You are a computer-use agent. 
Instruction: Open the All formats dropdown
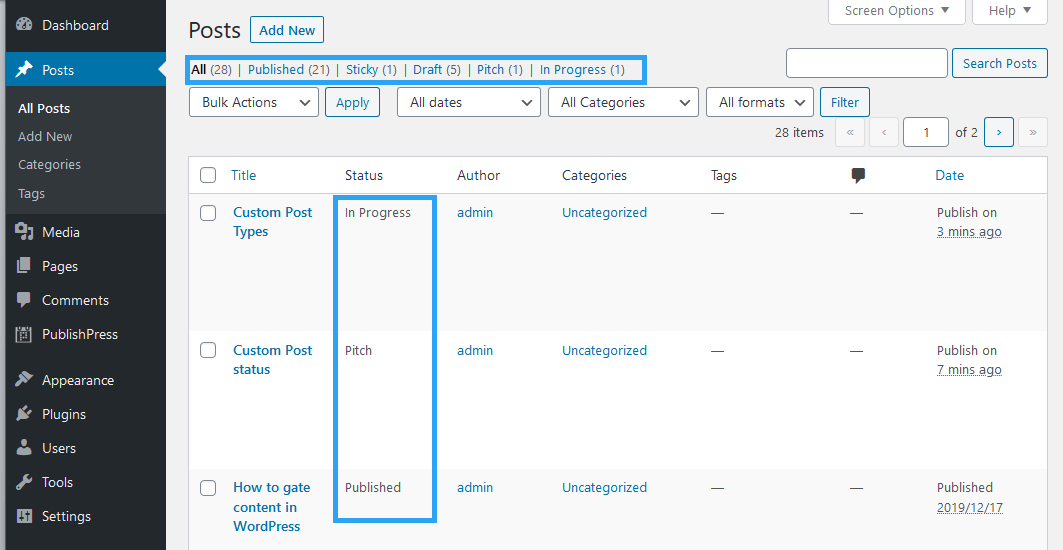tap(759, 102)
